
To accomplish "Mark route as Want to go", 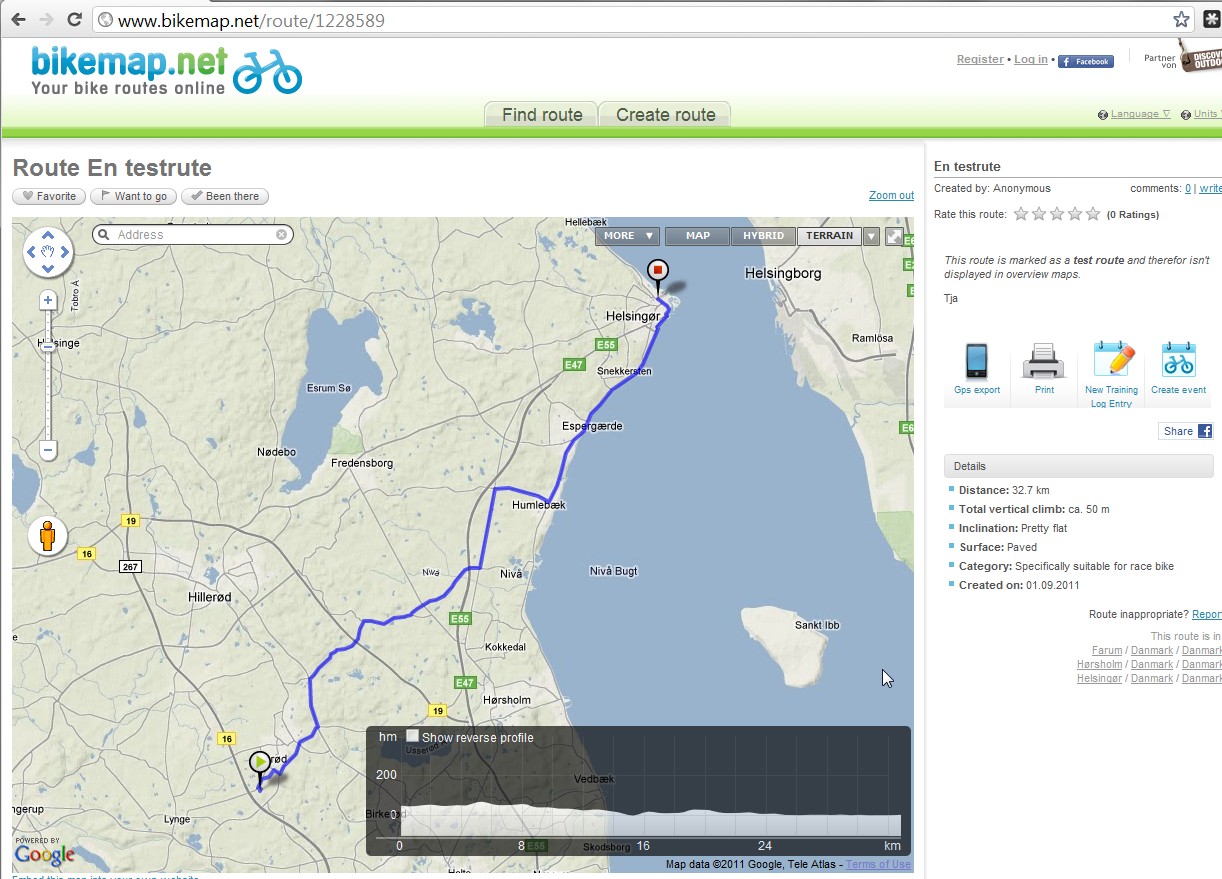I will click(x=133, y=196).
